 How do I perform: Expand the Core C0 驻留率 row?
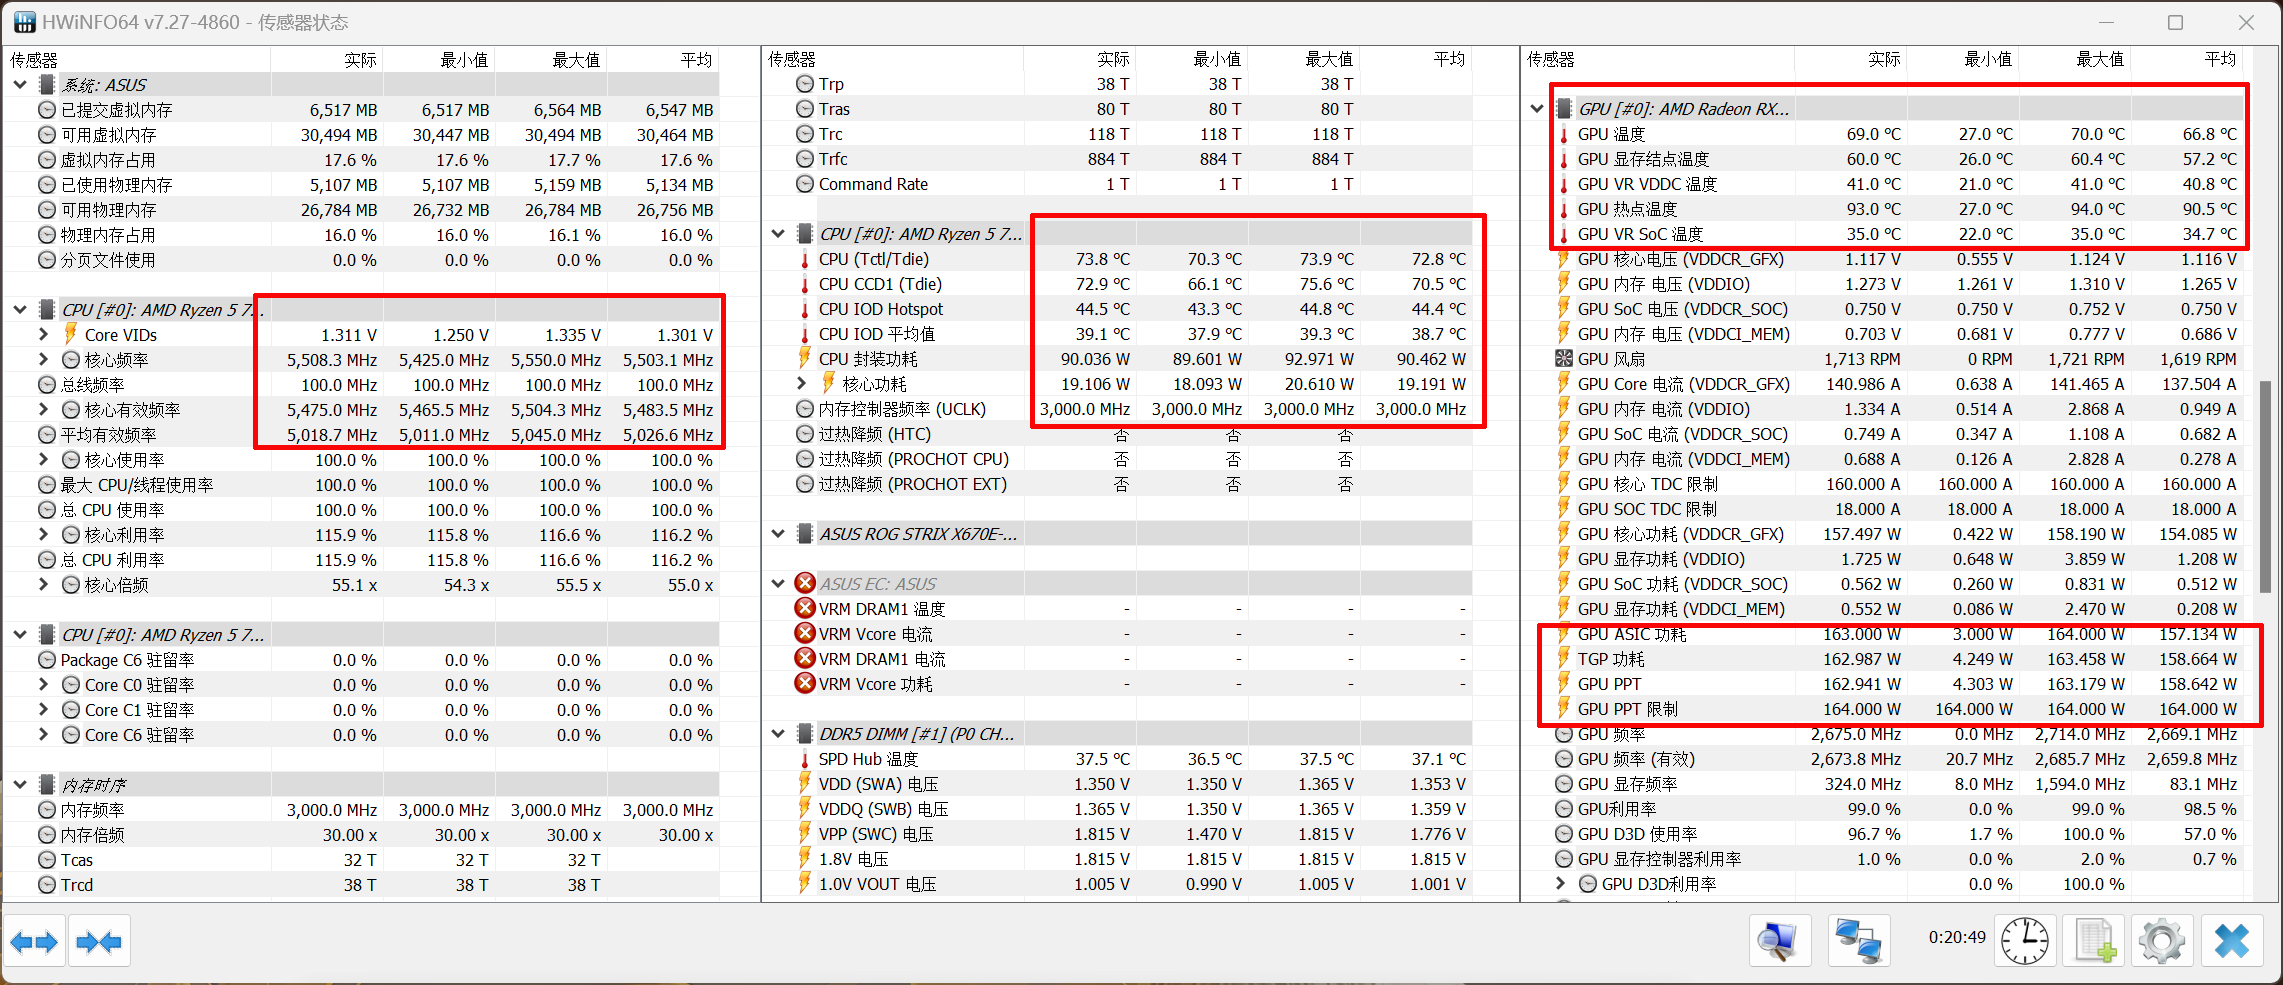pos(44,684)
